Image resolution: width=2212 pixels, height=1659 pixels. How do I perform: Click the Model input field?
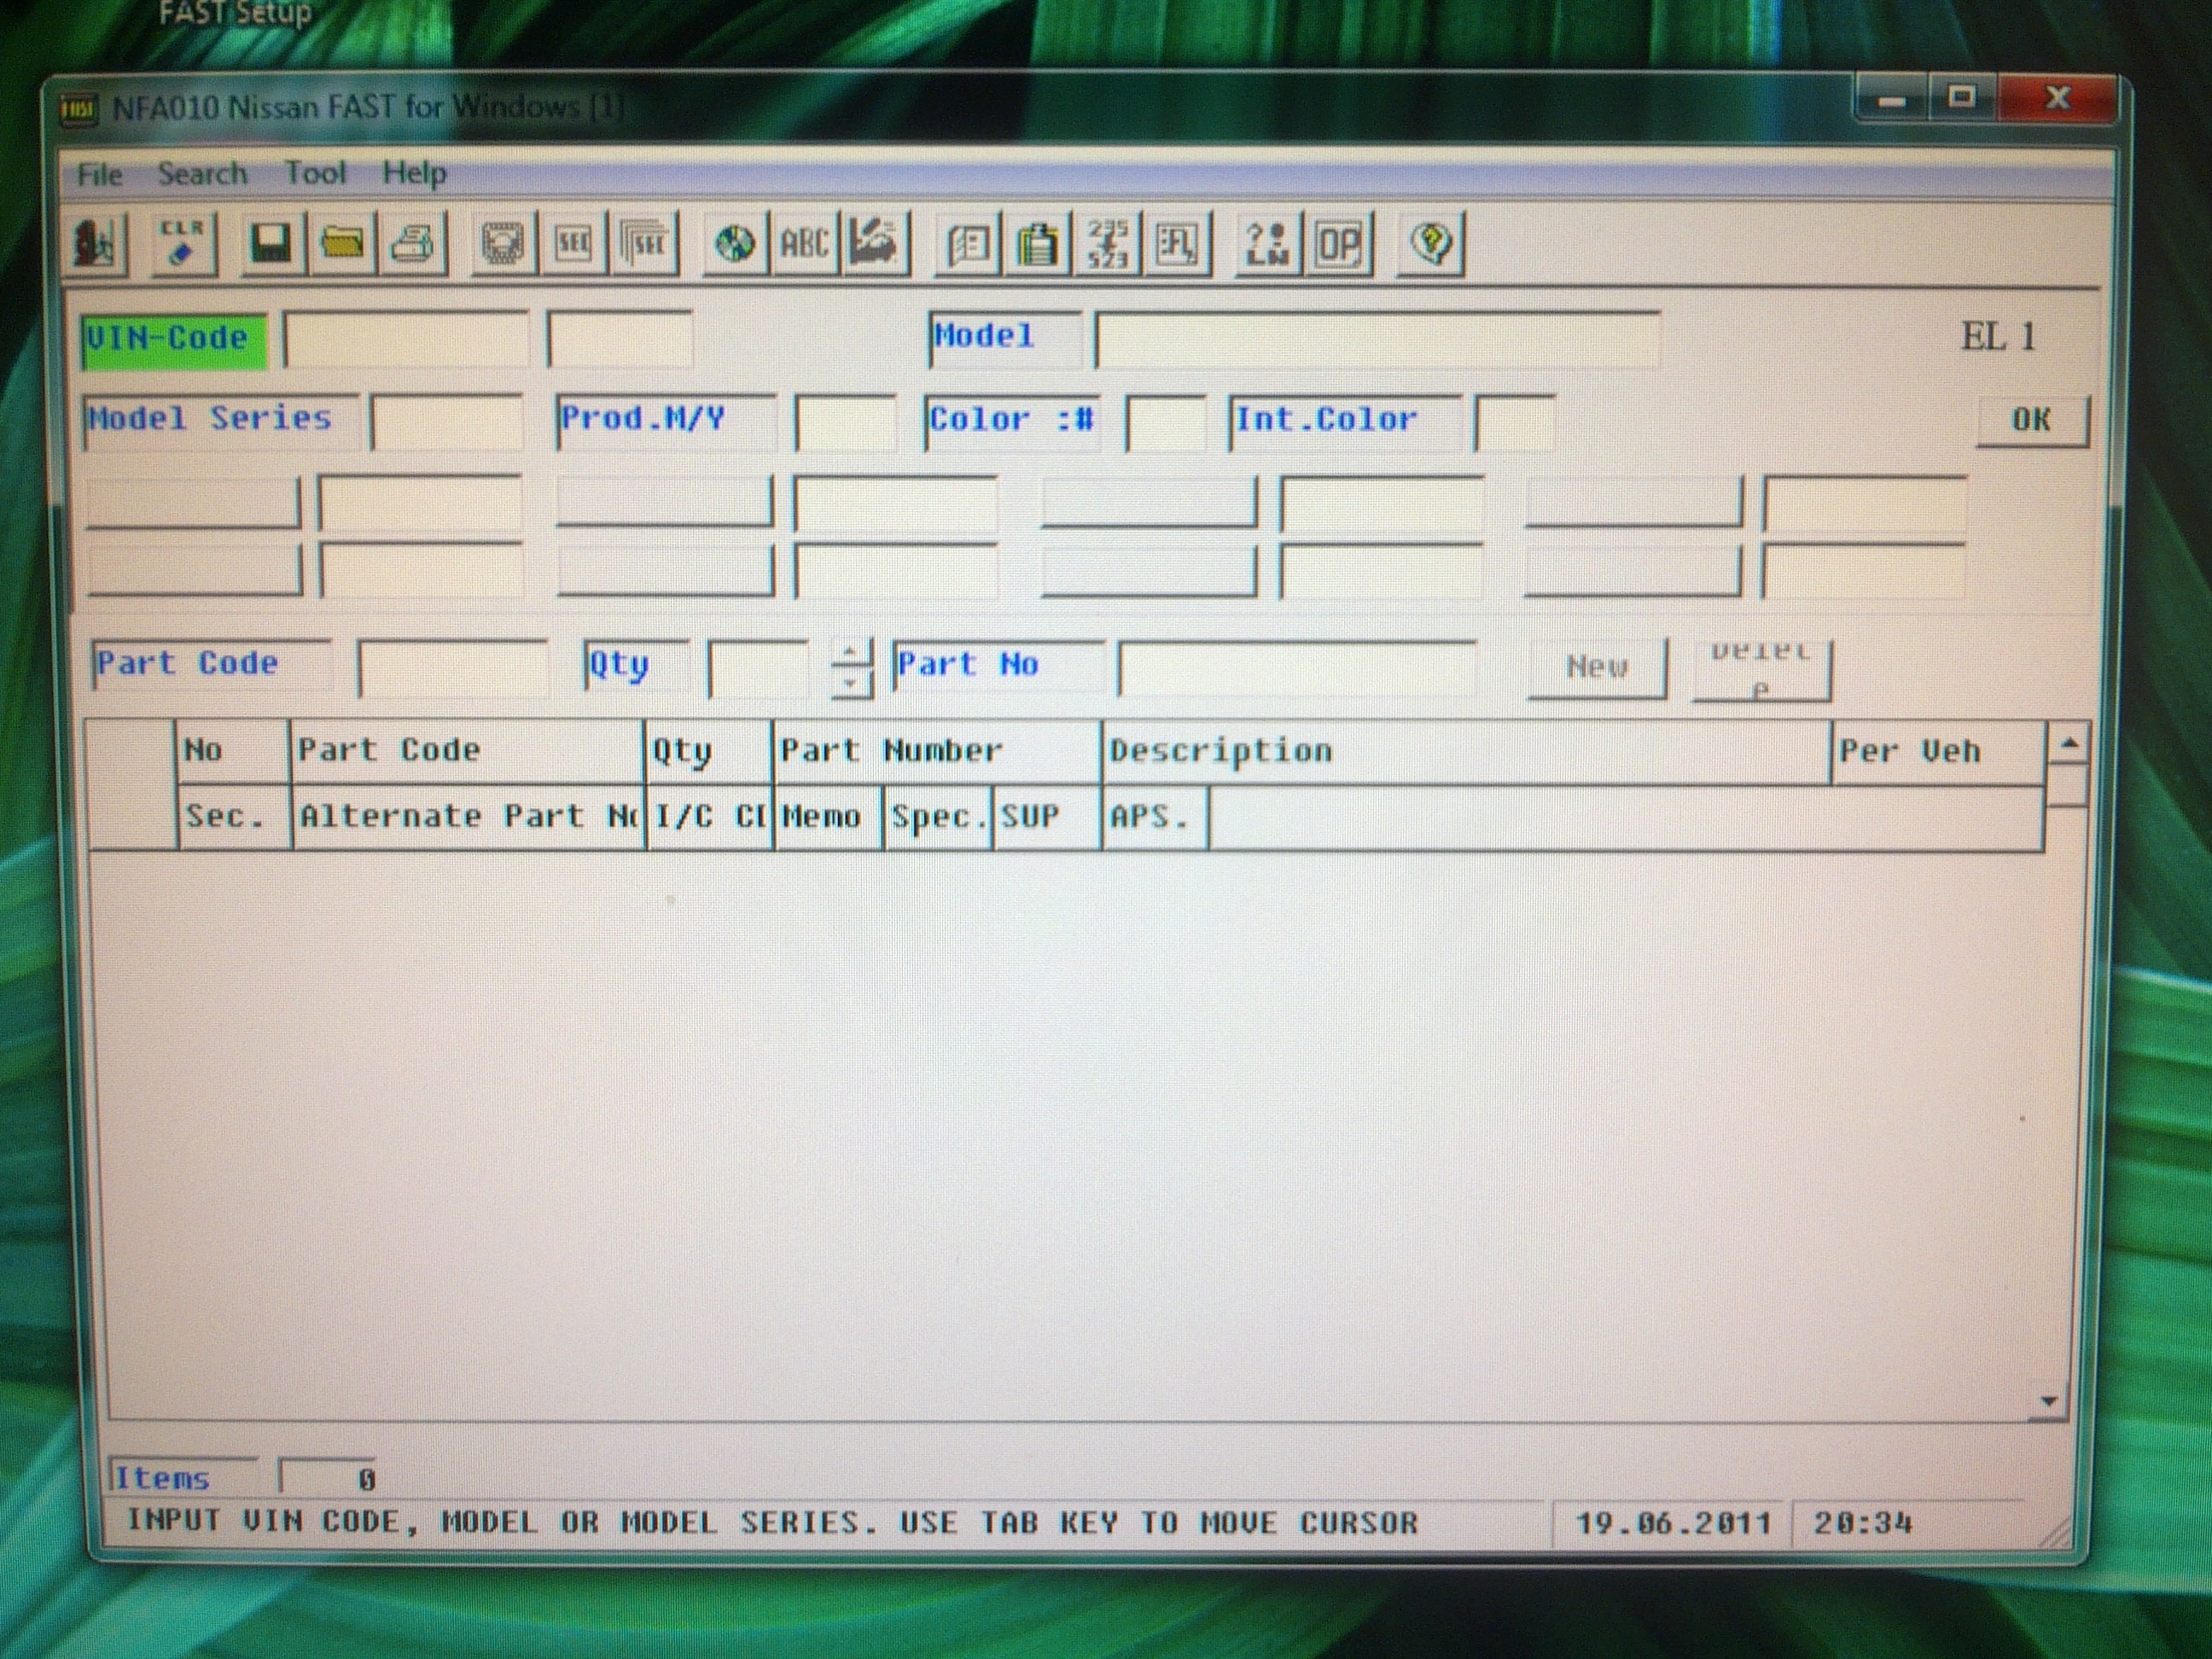1378,340
